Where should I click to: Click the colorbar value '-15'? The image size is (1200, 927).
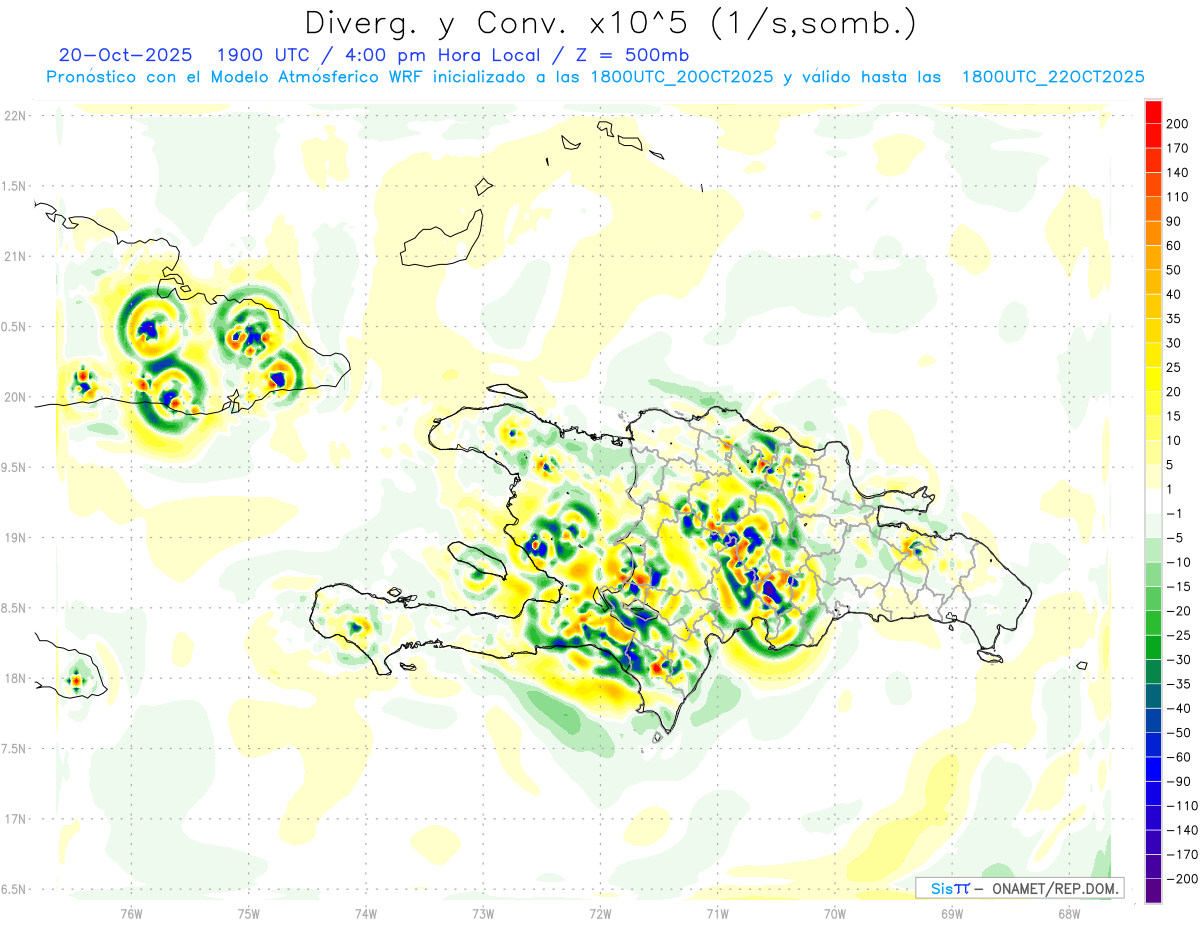1179,587
